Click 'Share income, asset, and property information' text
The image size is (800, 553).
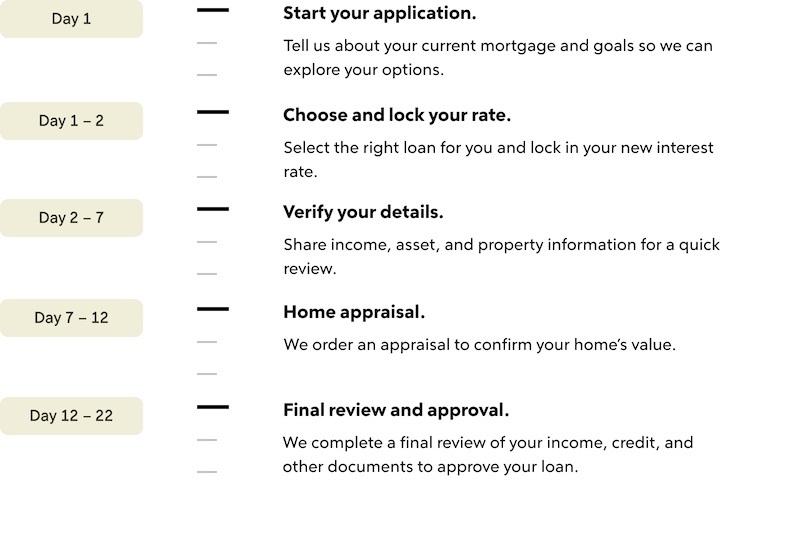(x=501, y=257)
